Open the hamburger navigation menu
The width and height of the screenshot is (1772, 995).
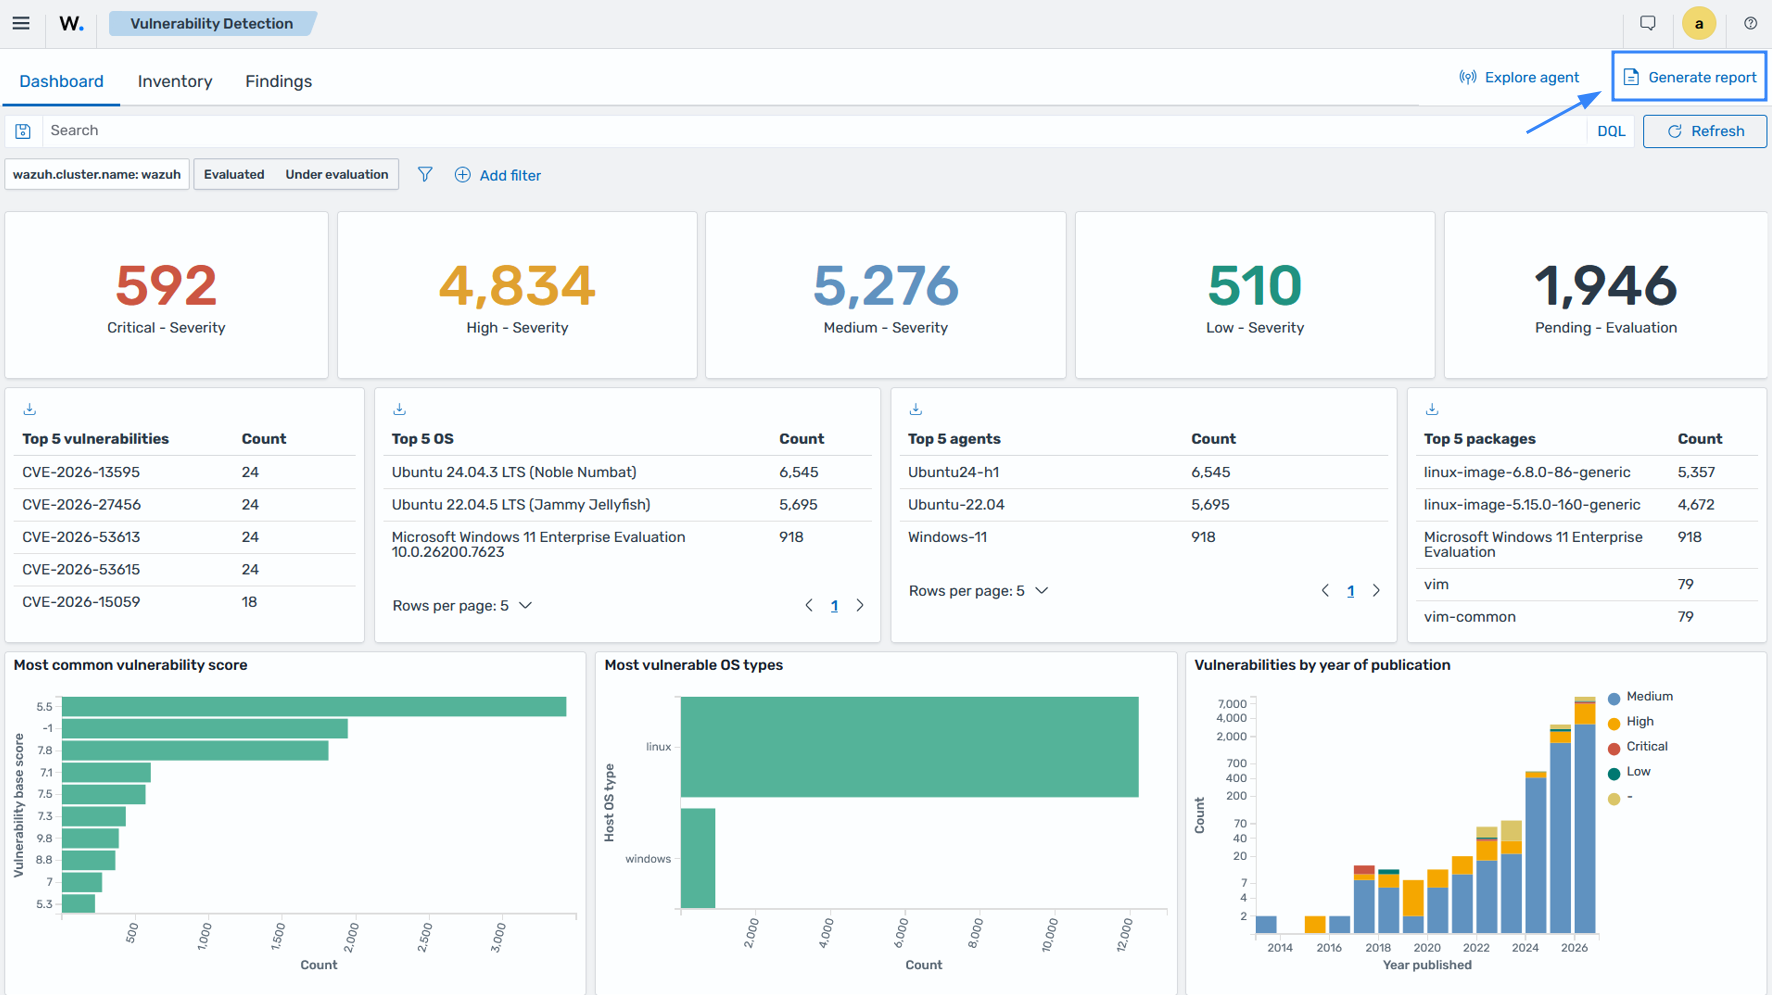(21, 23)
